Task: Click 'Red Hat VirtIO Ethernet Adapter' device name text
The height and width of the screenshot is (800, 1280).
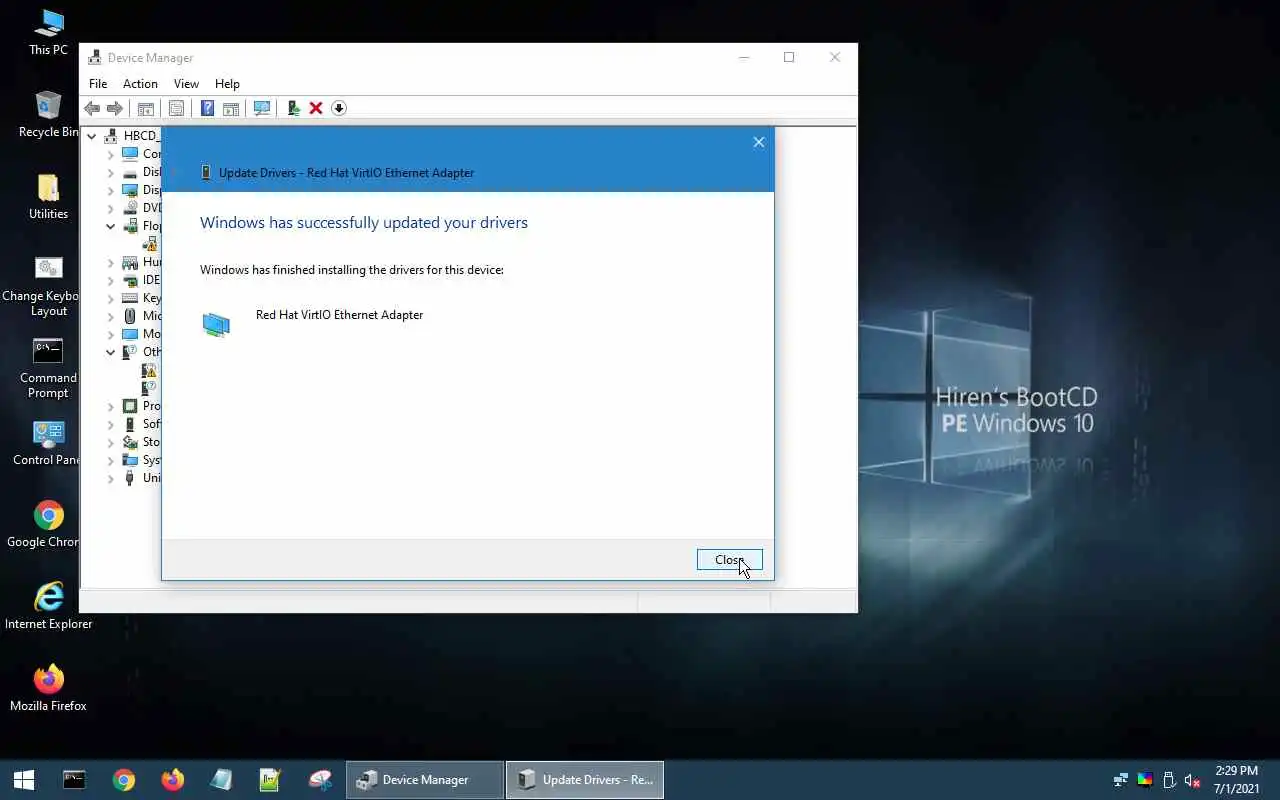Action: [x=339, y=315]
